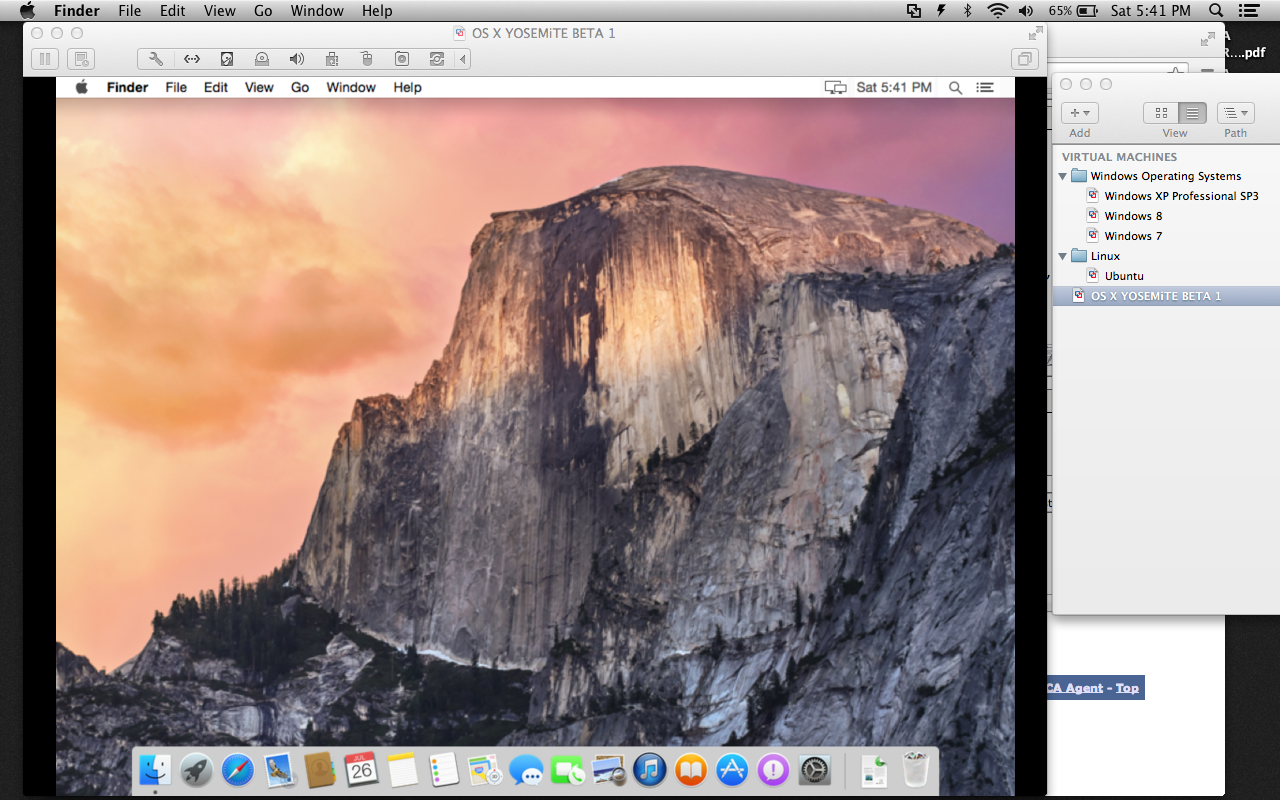Viewport: 1280px width, 800px height.
Task: Open Notification Center in guest menu bar
Action: (985, 87)
